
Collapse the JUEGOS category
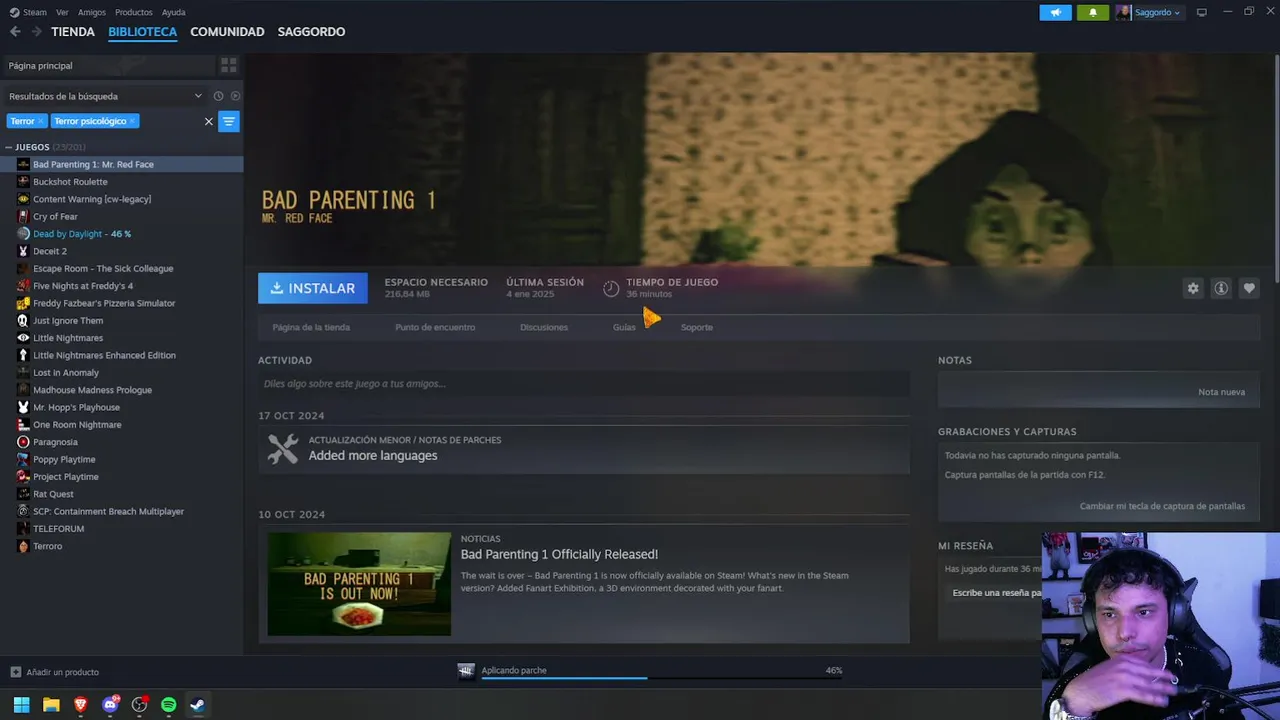click(8, 147)
